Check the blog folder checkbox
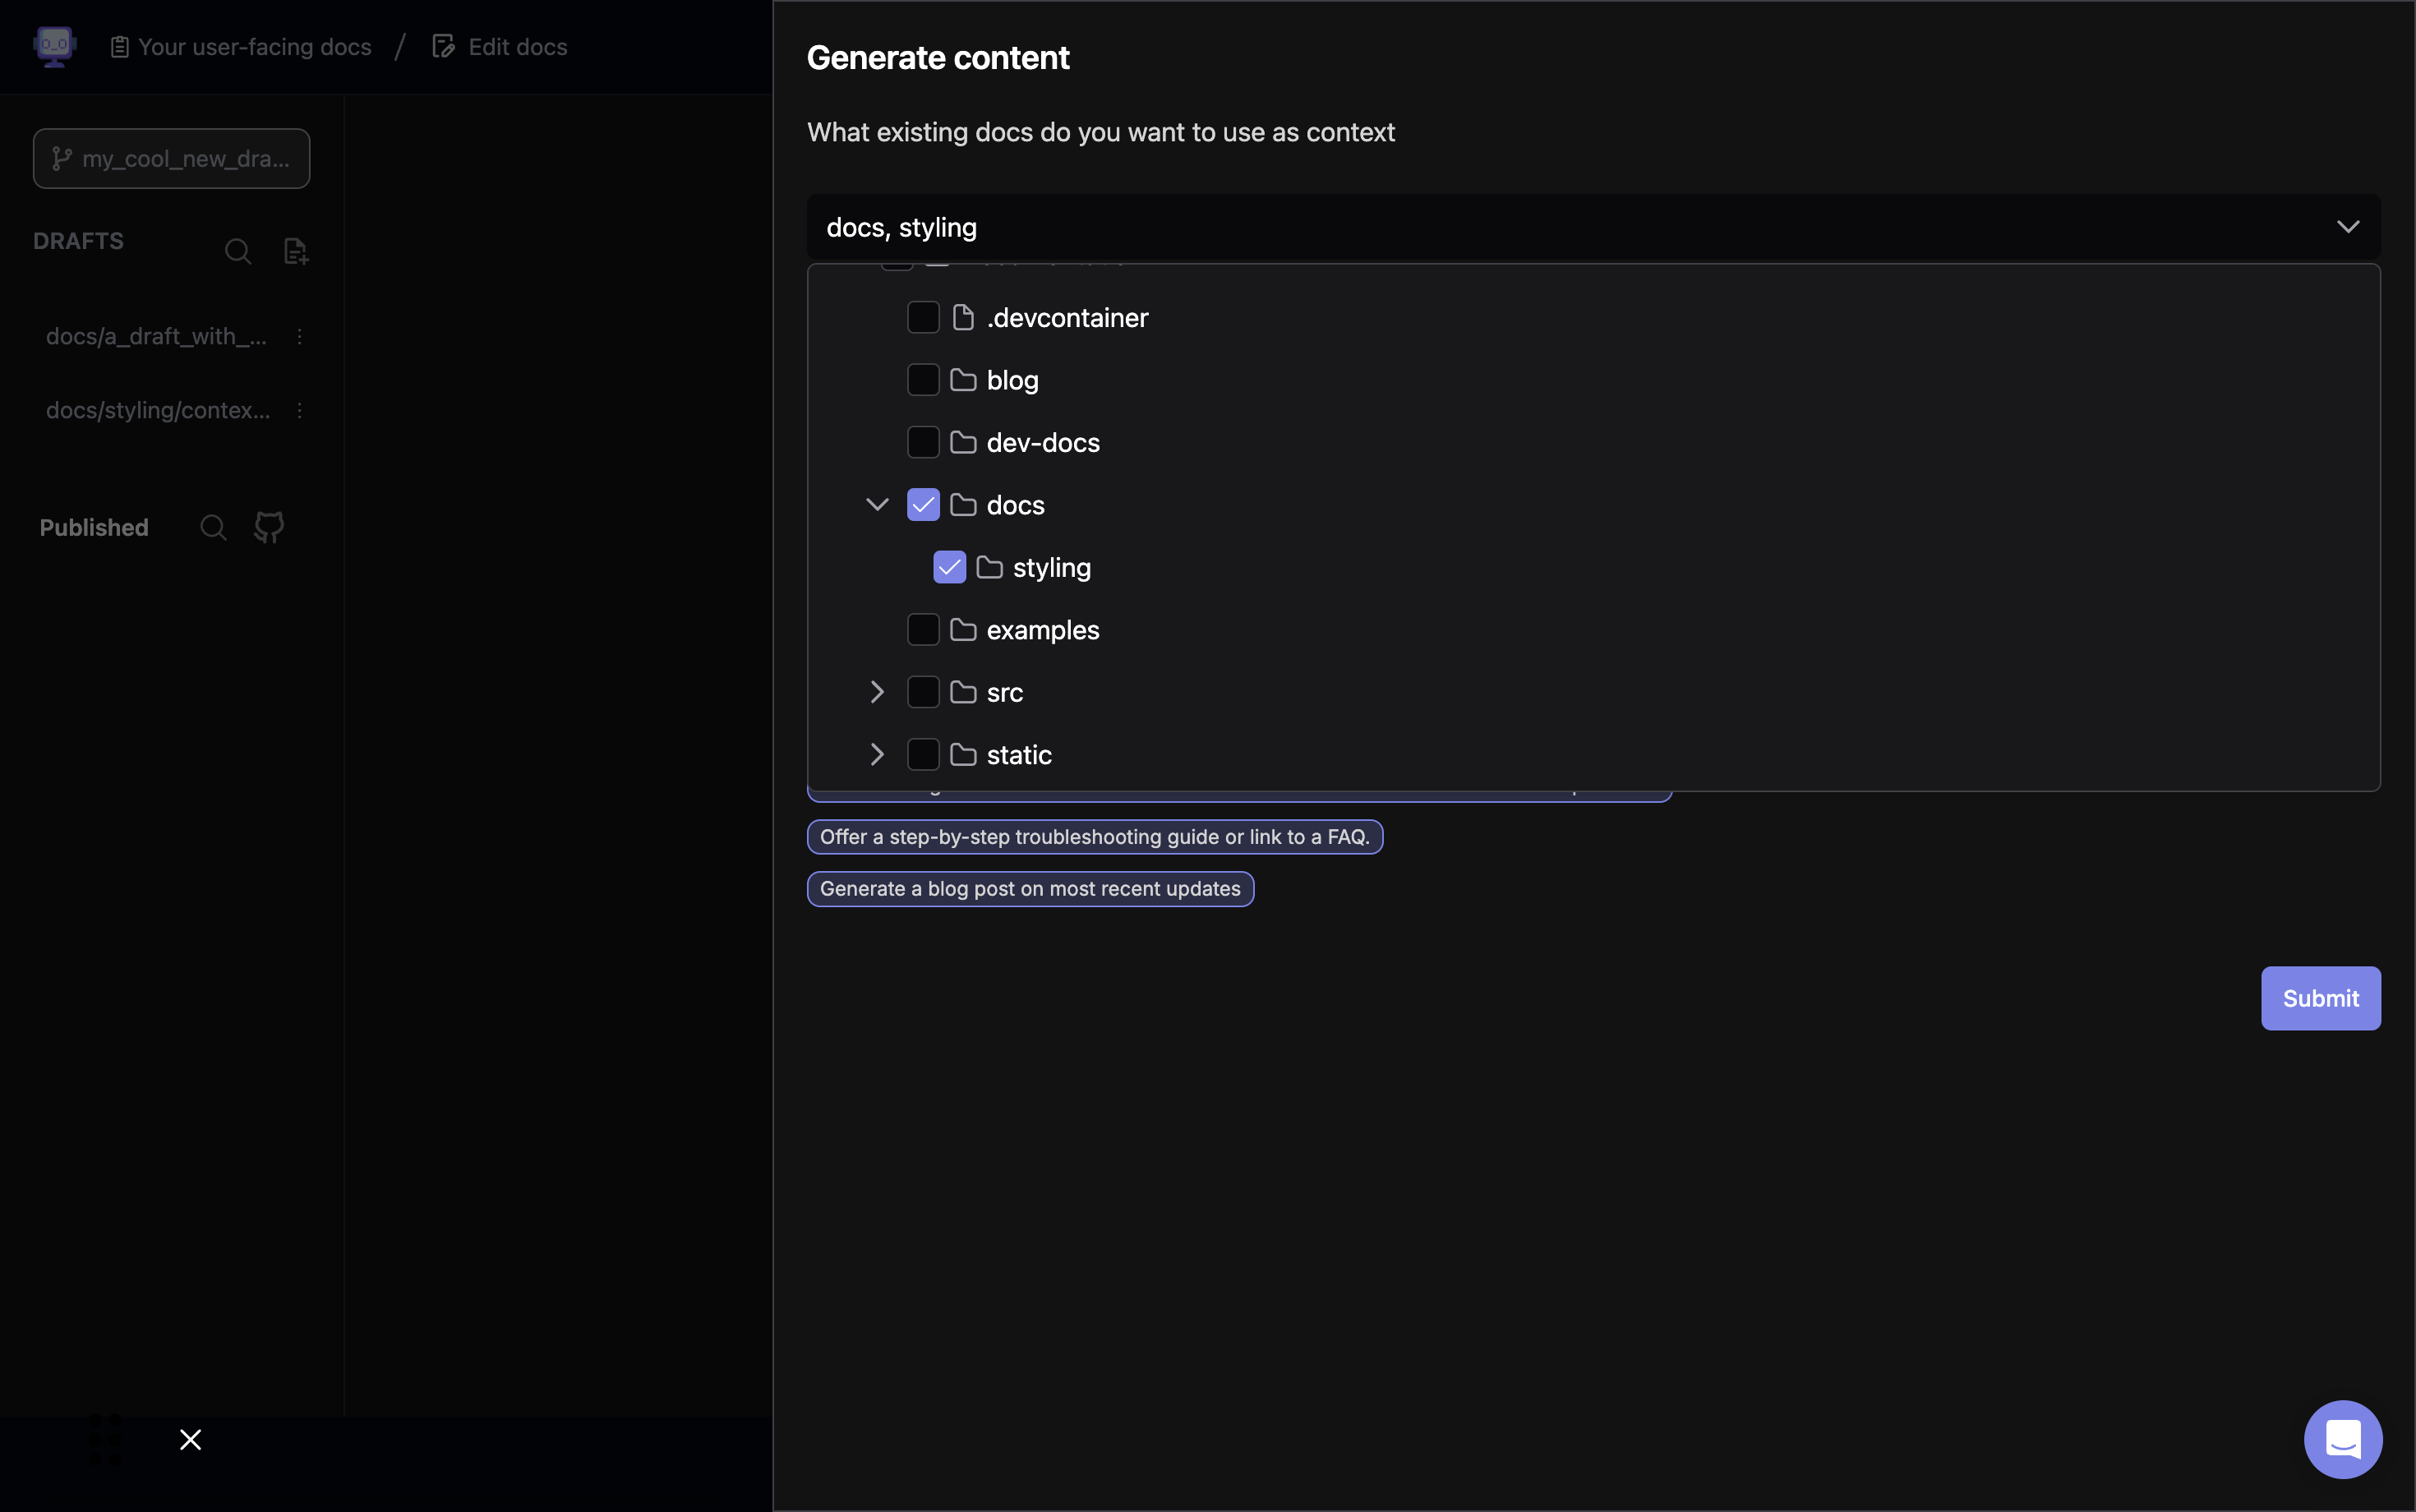2416x1512 pixels. [923, 380]
